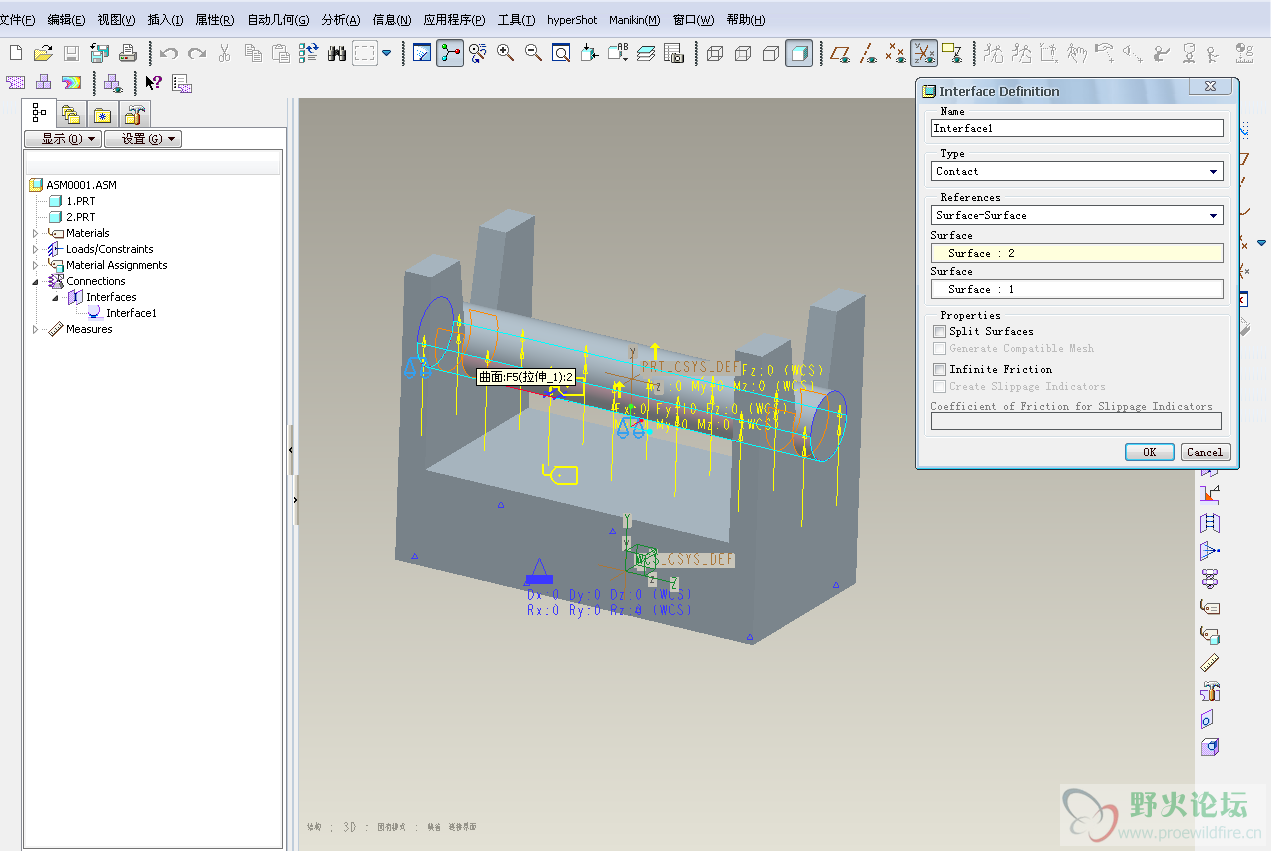The width and height of the screenshot is (1271, 851).
Task: Toggle the coordinate system display icon
Action: tap(924, 53)
